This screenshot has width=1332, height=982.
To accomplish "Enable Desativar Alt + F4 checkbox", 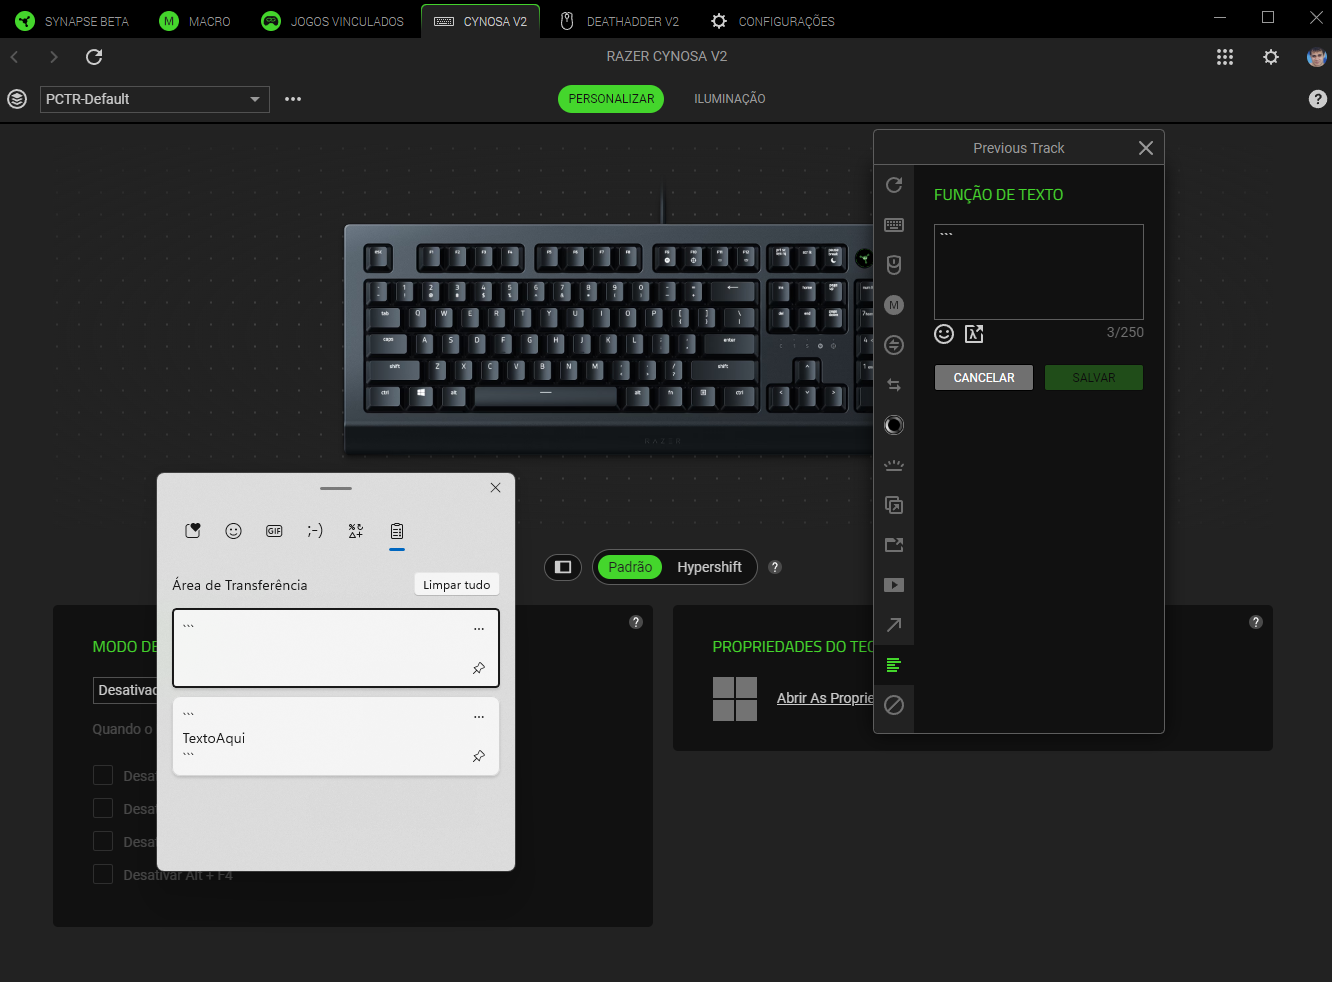I will click(x=103, y=874).
